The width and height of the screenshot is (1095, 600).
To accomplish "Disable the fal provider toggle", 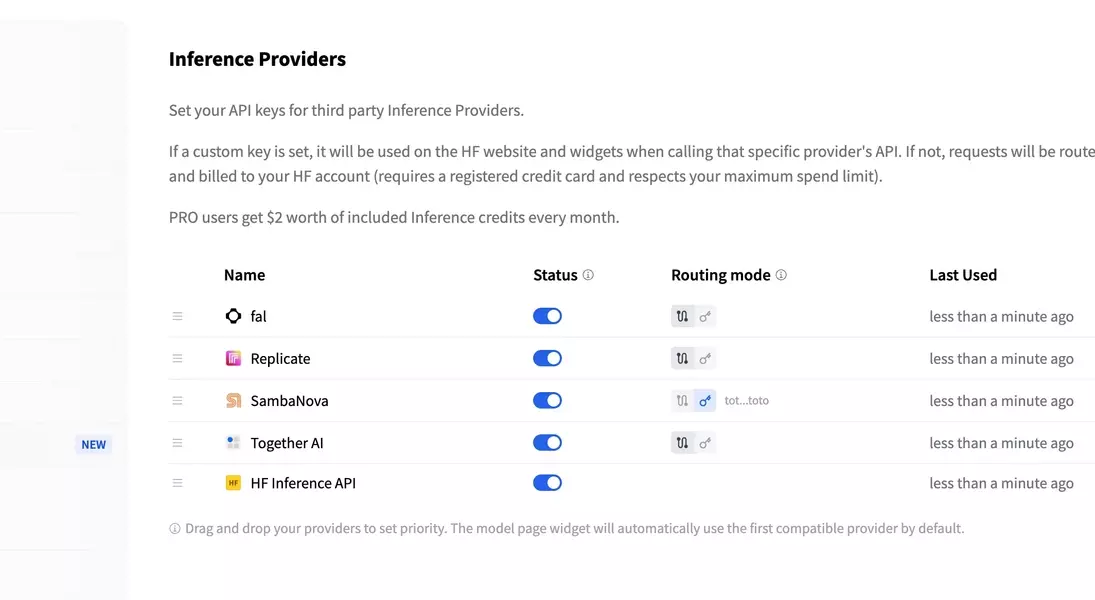I will tap(547, 316).
